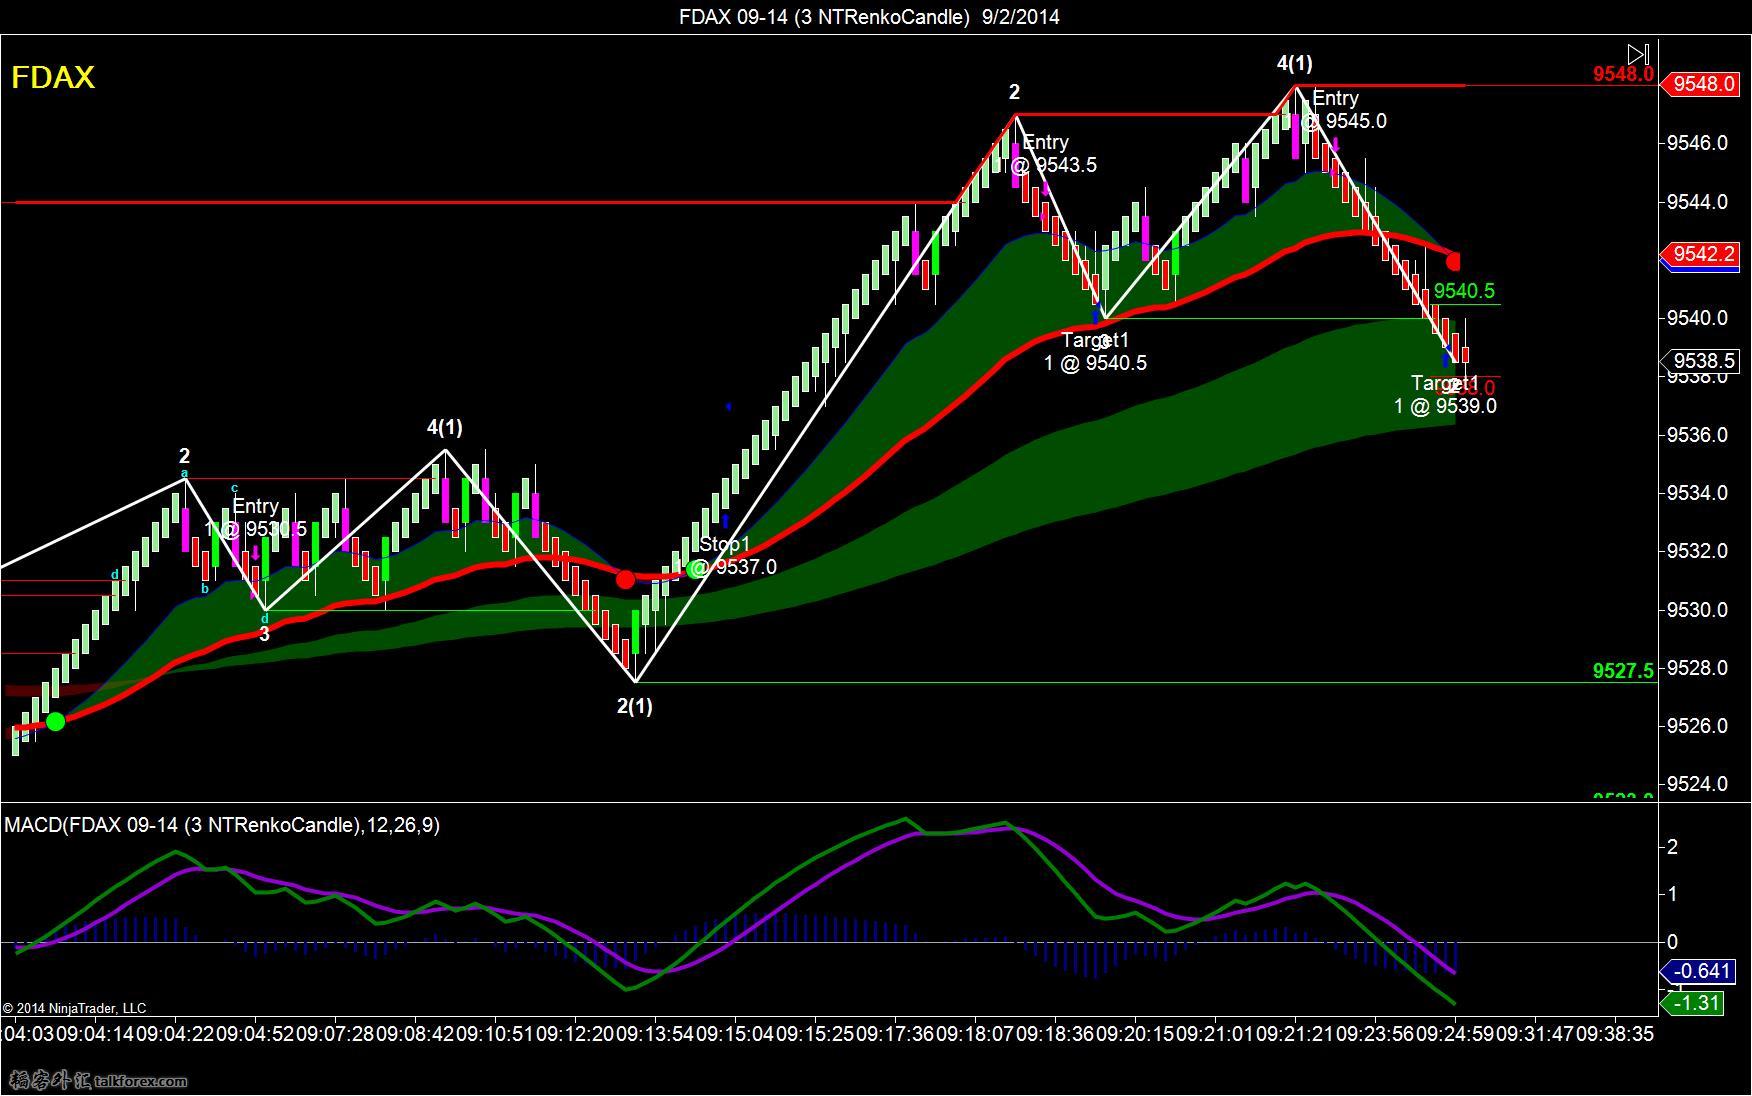Select the yellow FDAX chart label
The height and width of the screenshot is (1096, 1752).
(x=53, y=77)
